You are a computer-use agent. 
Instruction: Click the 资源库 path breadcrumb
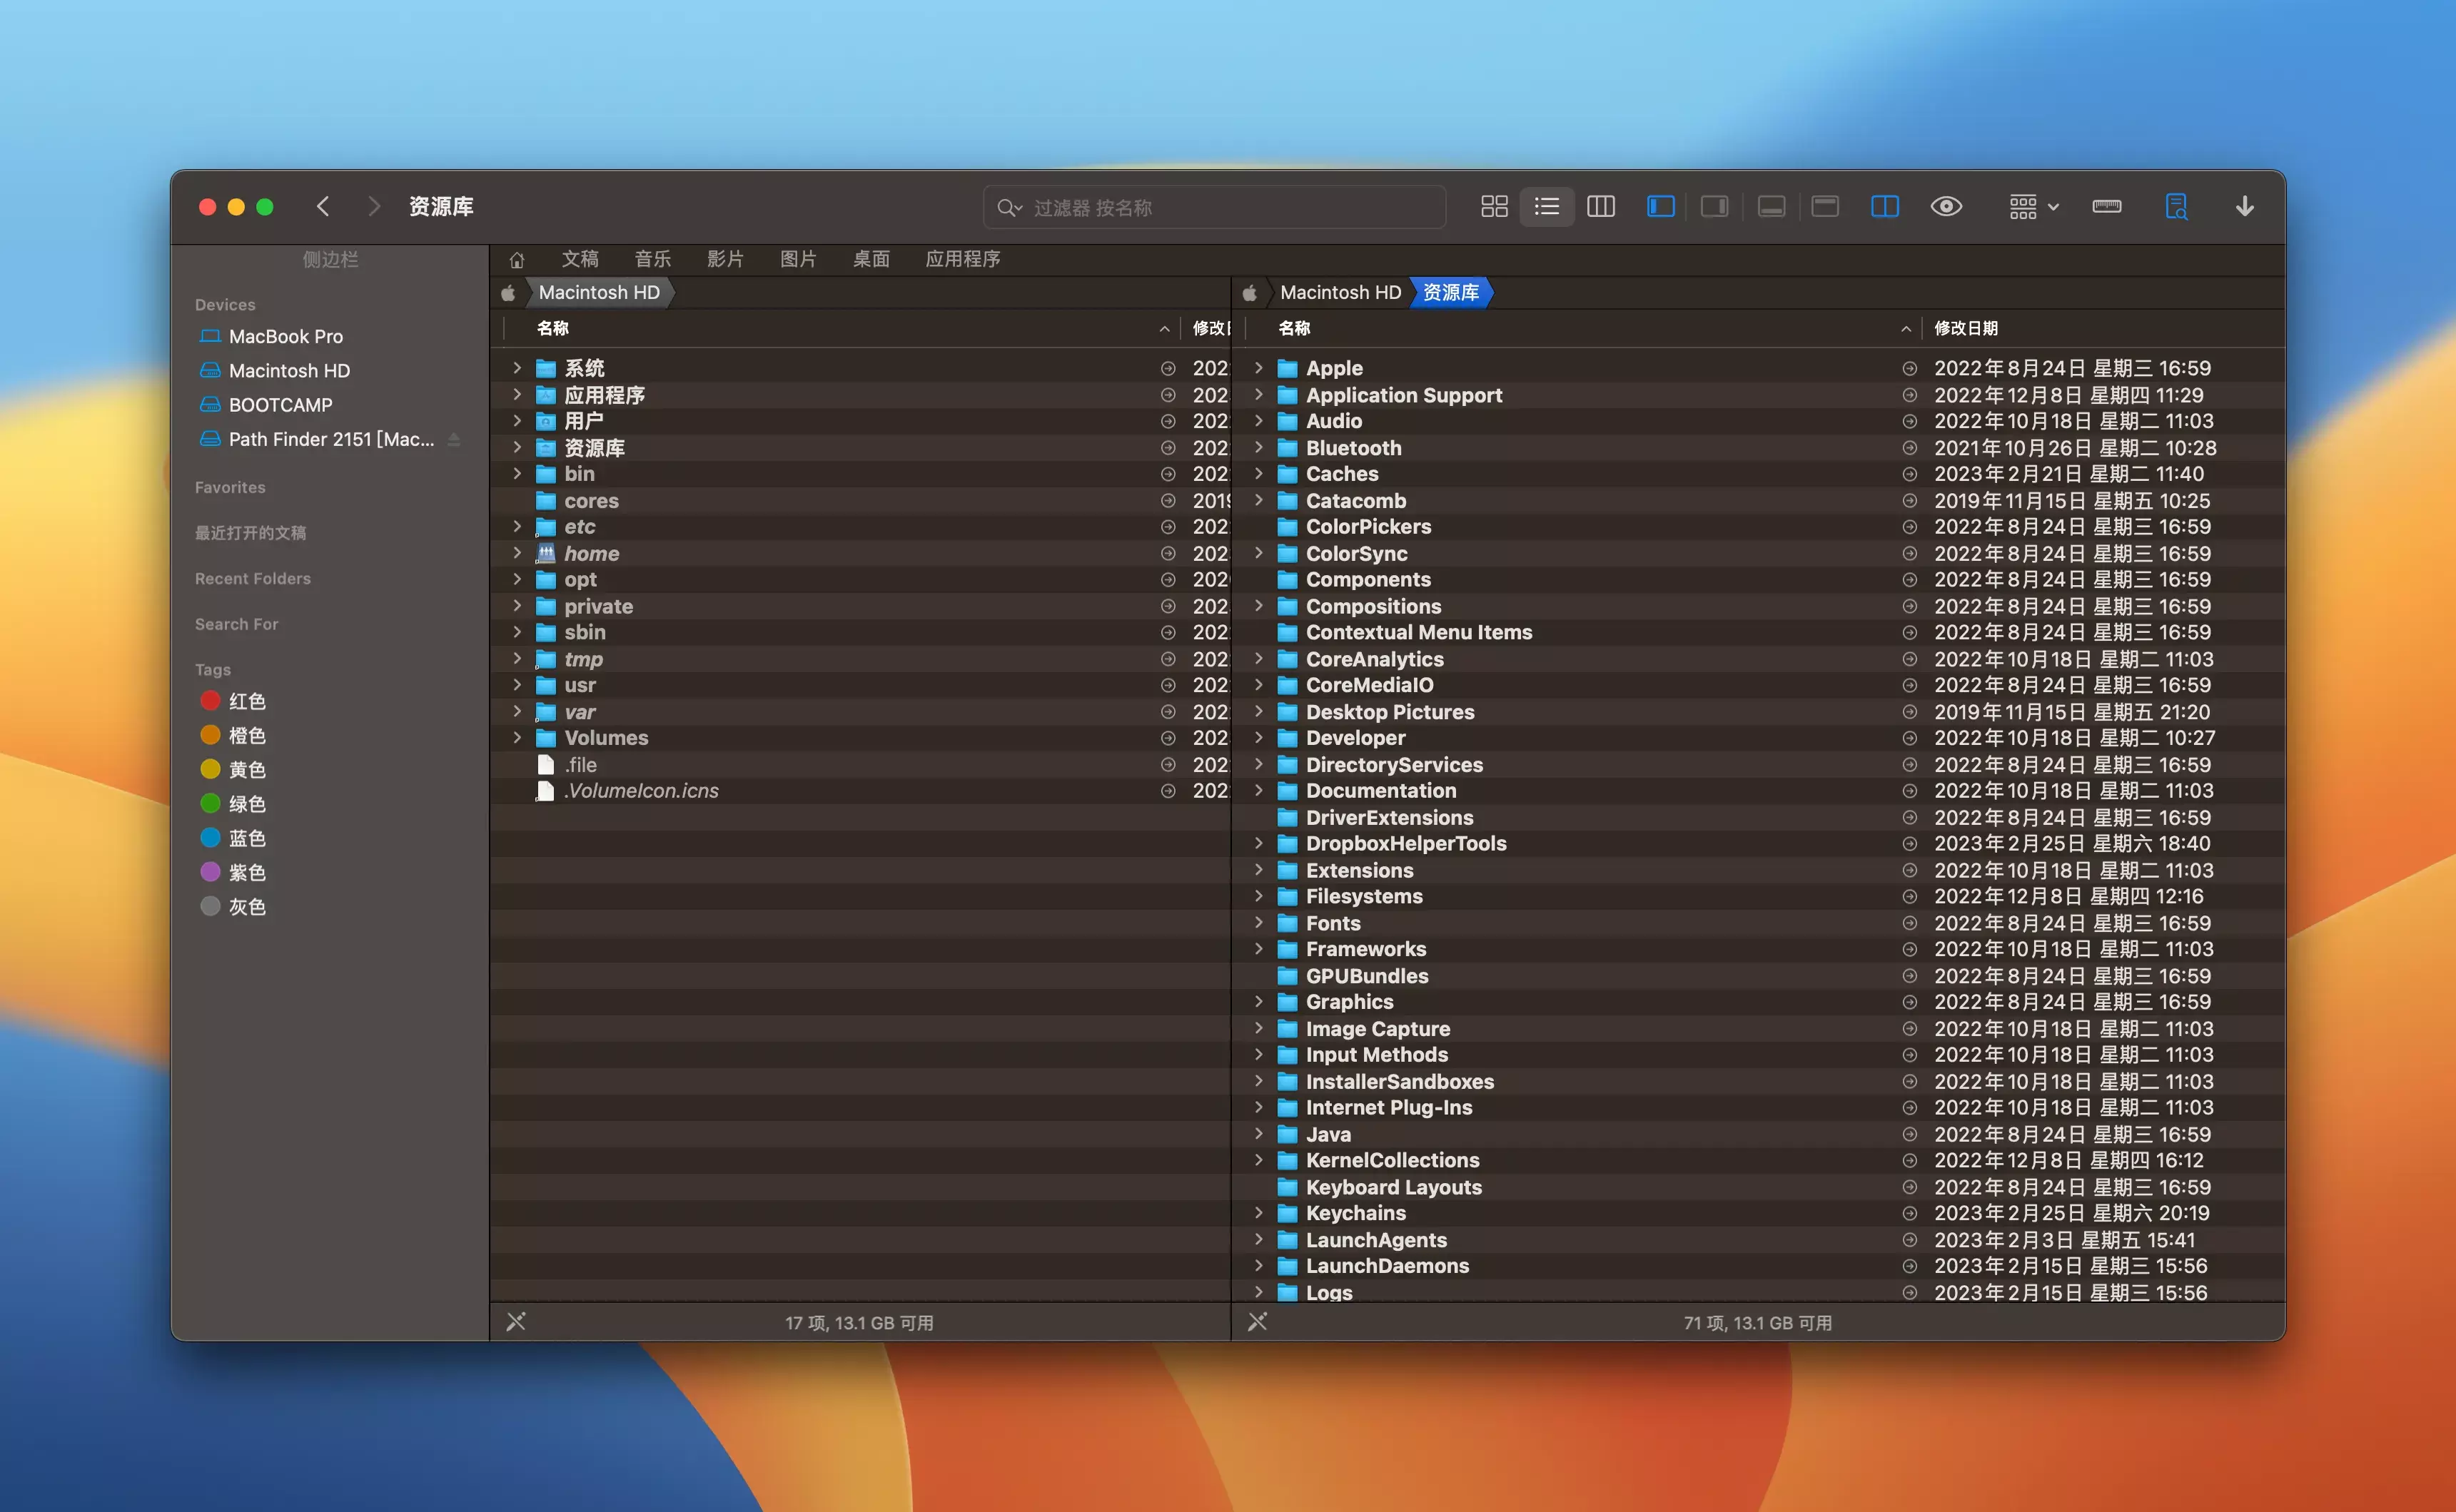pos(1450,292)
